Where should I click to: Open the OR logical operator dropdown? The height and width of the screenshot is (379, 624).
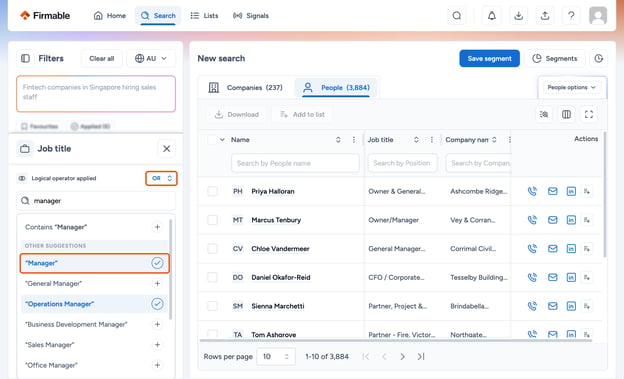click(161, 178)
